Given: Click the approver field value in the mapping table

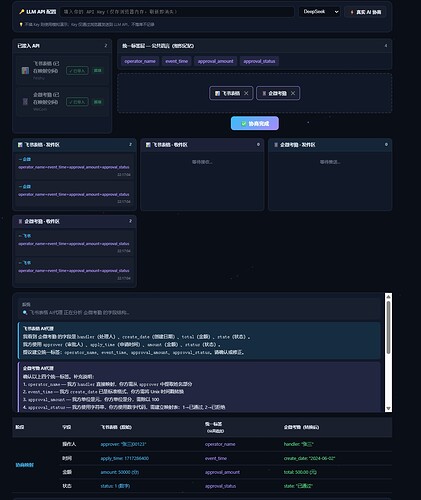Looking at the screenshot, I should (x=123, y=444).
